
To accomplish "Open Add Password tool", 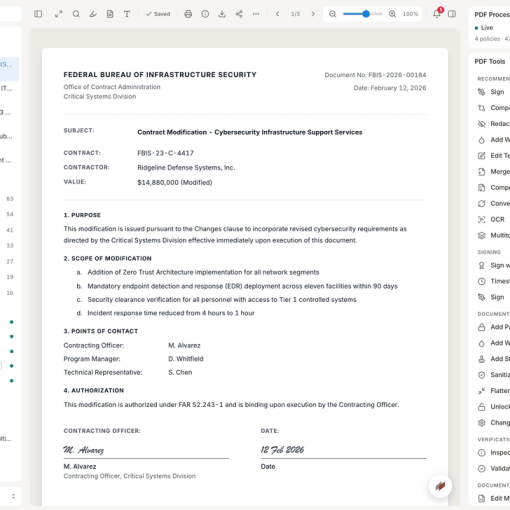I will point(493,327).
